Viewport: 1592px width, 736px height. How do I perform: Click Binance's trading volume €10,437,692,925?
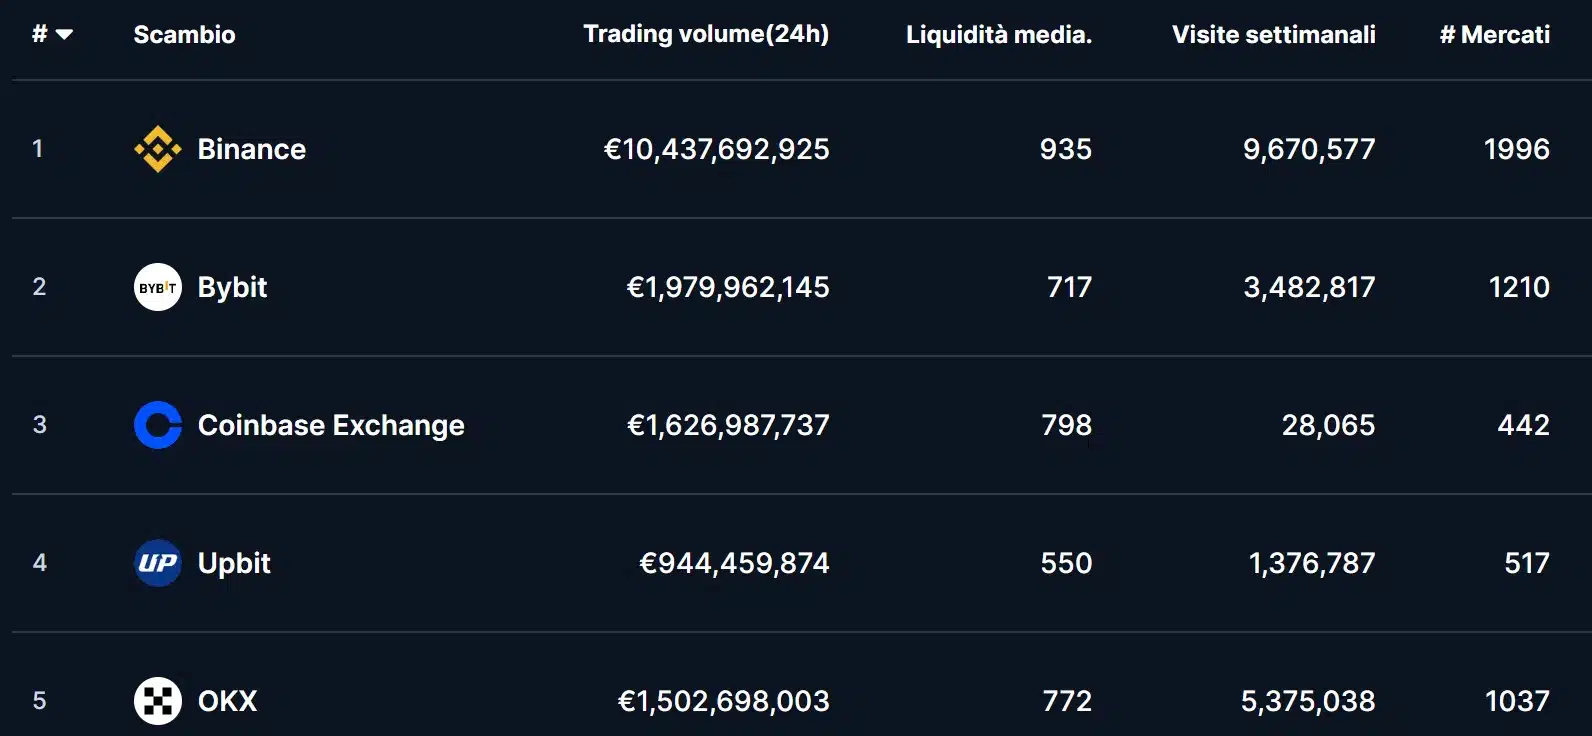pos(716,149)
